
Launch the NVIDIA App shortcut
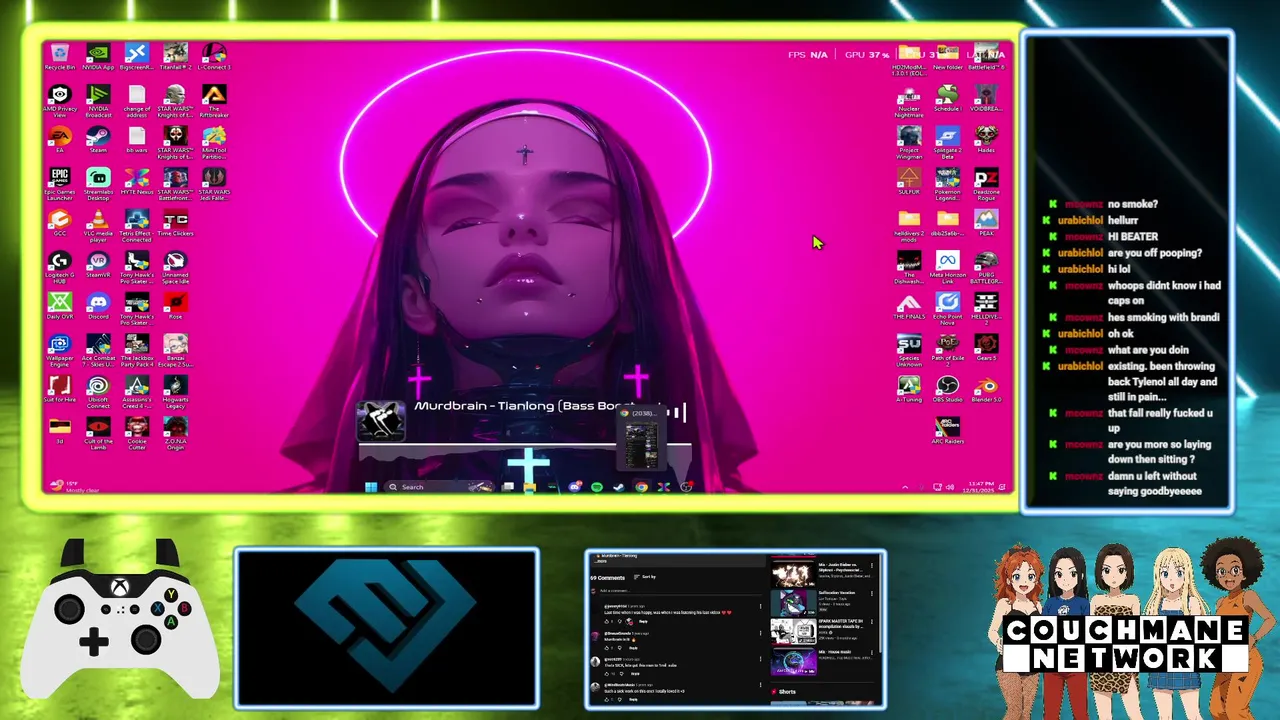click(98, 56)
